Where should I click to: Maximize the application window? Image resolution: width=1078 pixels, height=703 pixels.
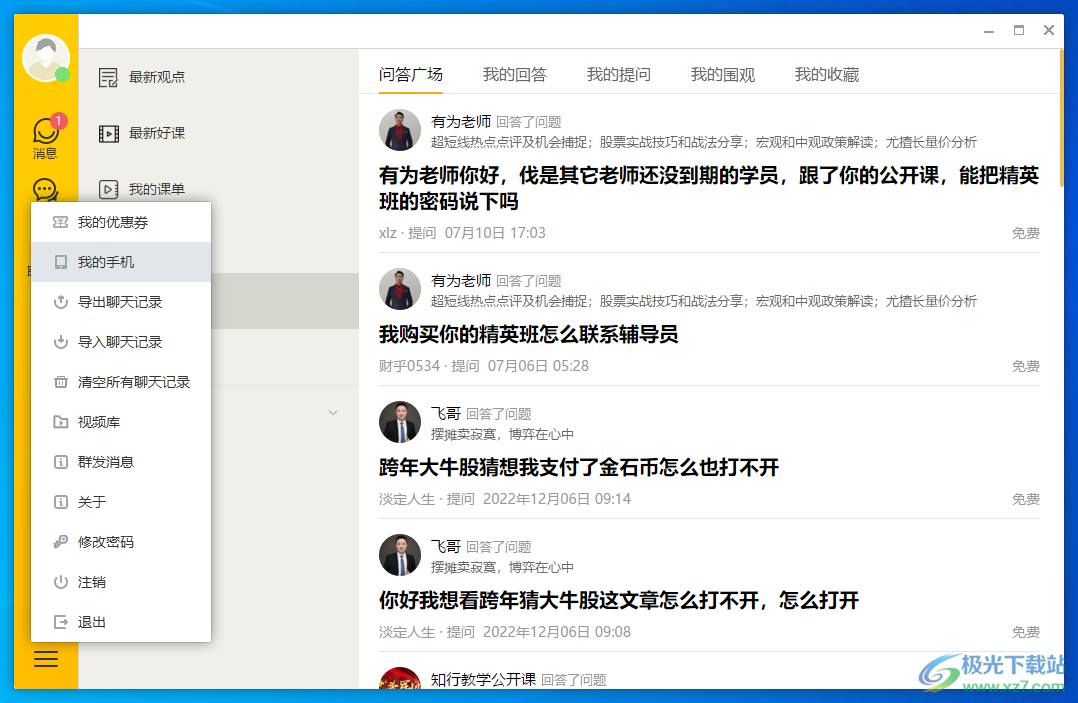click(1019, 30)
